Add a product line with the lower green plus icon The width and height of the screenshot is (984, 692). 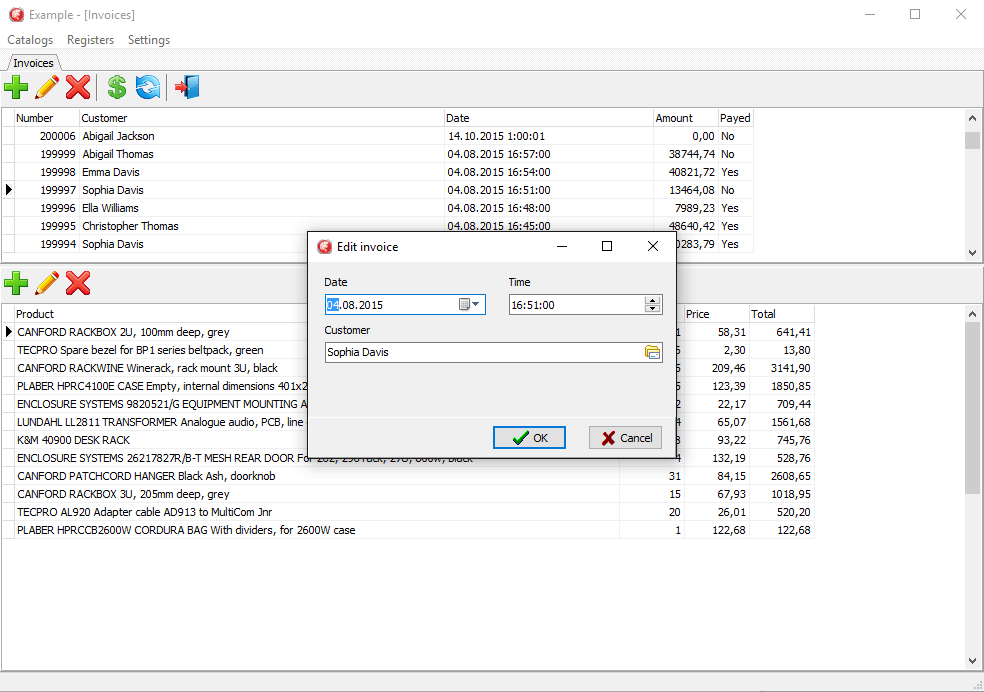(16, 283)
